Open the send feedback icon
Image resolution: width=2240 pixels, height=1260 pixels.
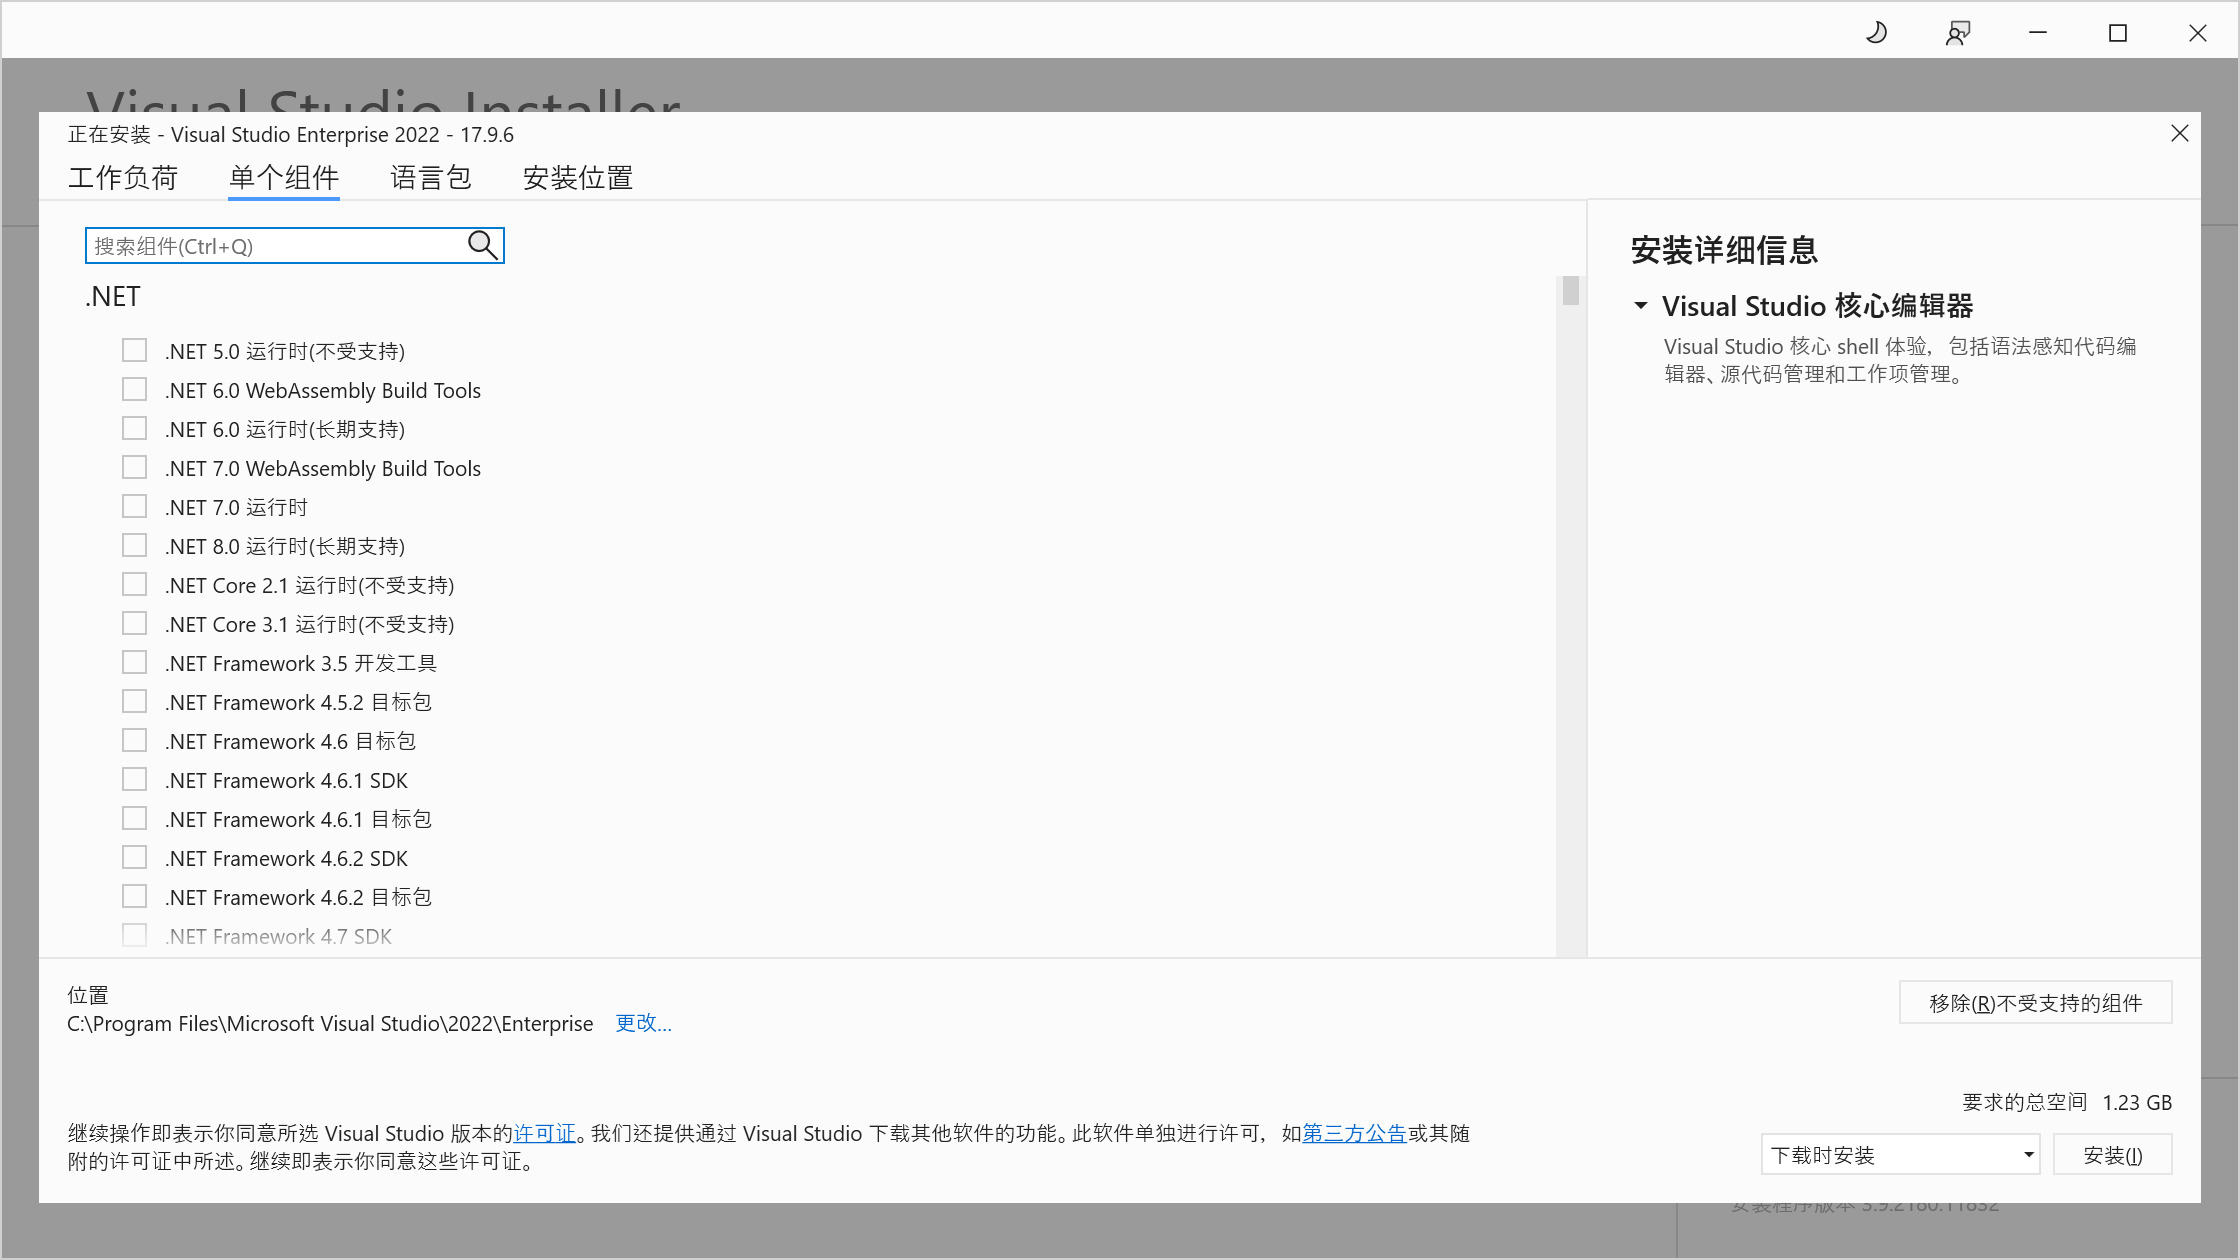tap(1957, 33)
